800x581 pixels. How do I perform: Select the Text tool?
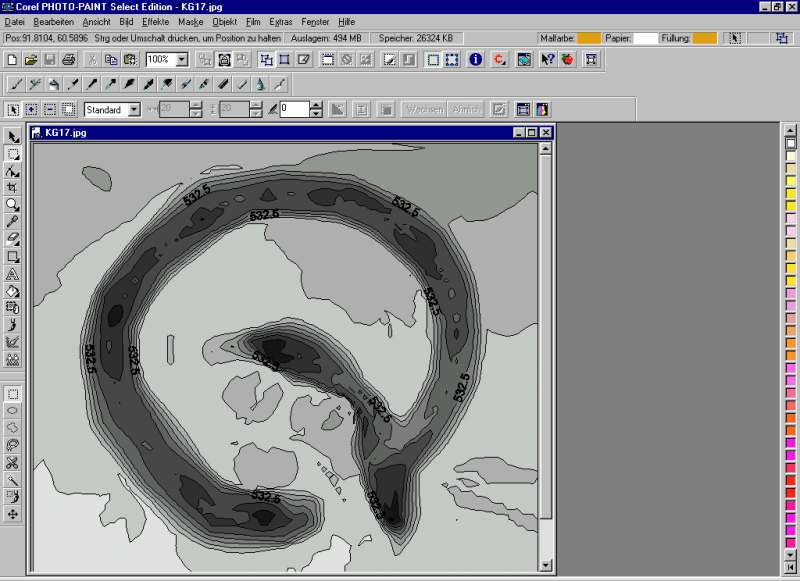coord(13,273)
